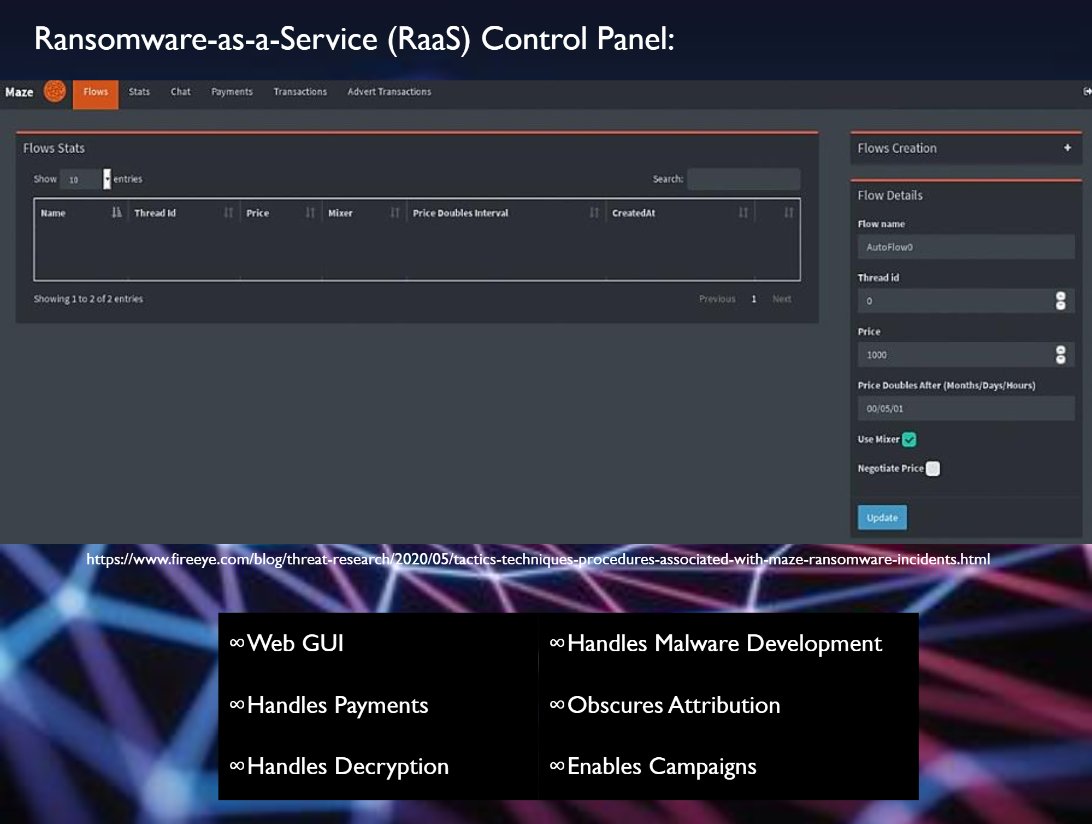Click the Maze brand name text
This screenshot has height=824, width=1092.
tap(20, 92)
